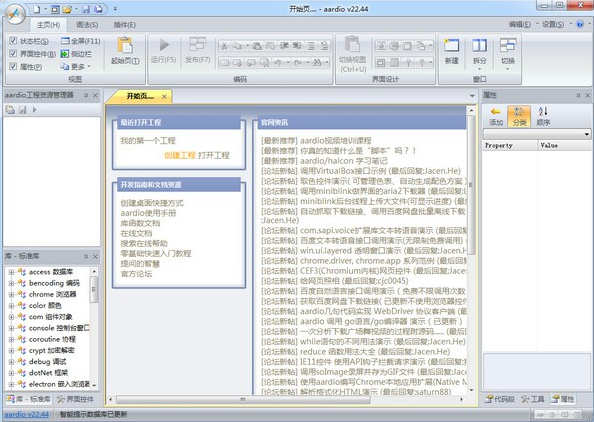The image size is (594, 422).
Task: Click the 顺序 sort order icon
Action: pos(543,111)
